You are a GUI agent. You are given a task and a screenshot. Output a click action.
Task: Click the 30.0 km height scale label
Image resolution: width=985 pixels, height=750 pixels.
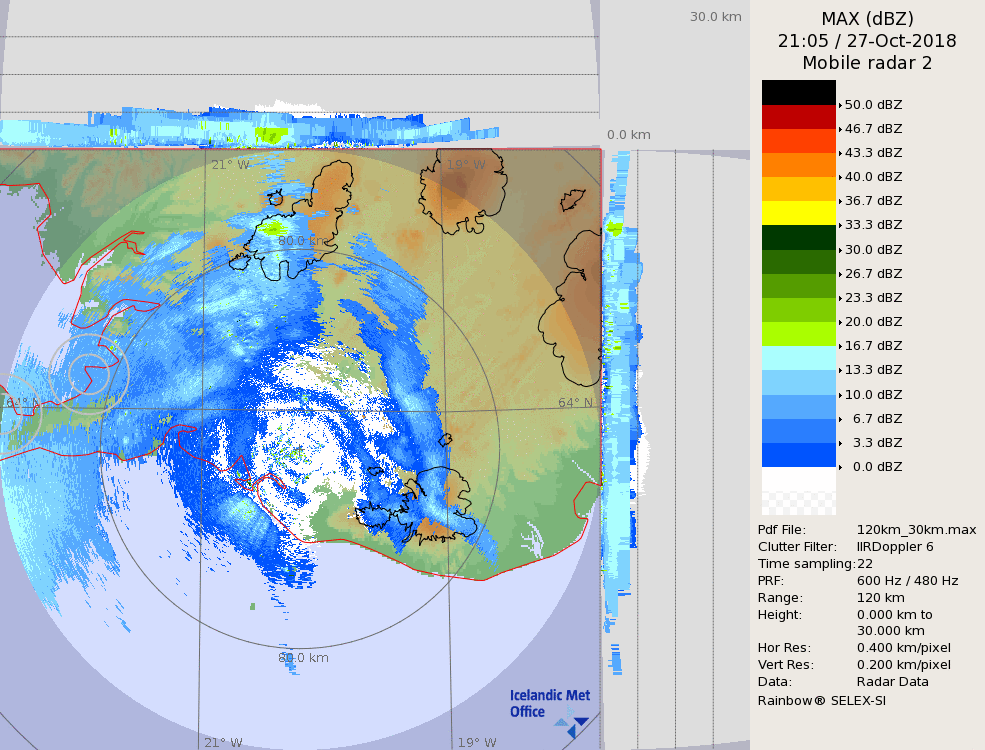point(715,16)
